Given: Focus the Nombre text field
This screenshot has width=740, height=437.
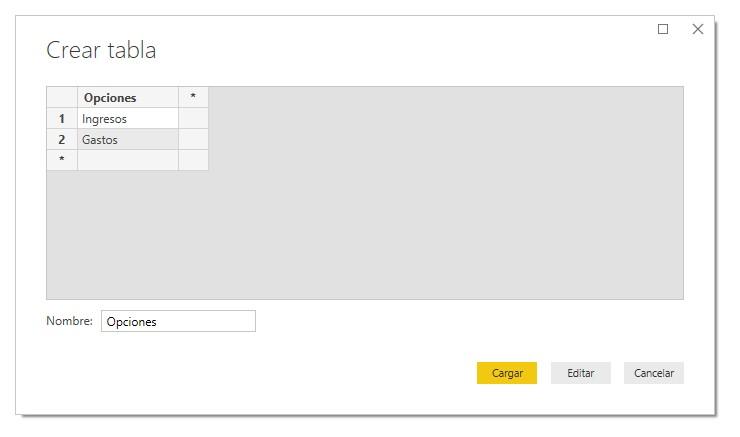Looking at the screenshot, I should [178, 321].
